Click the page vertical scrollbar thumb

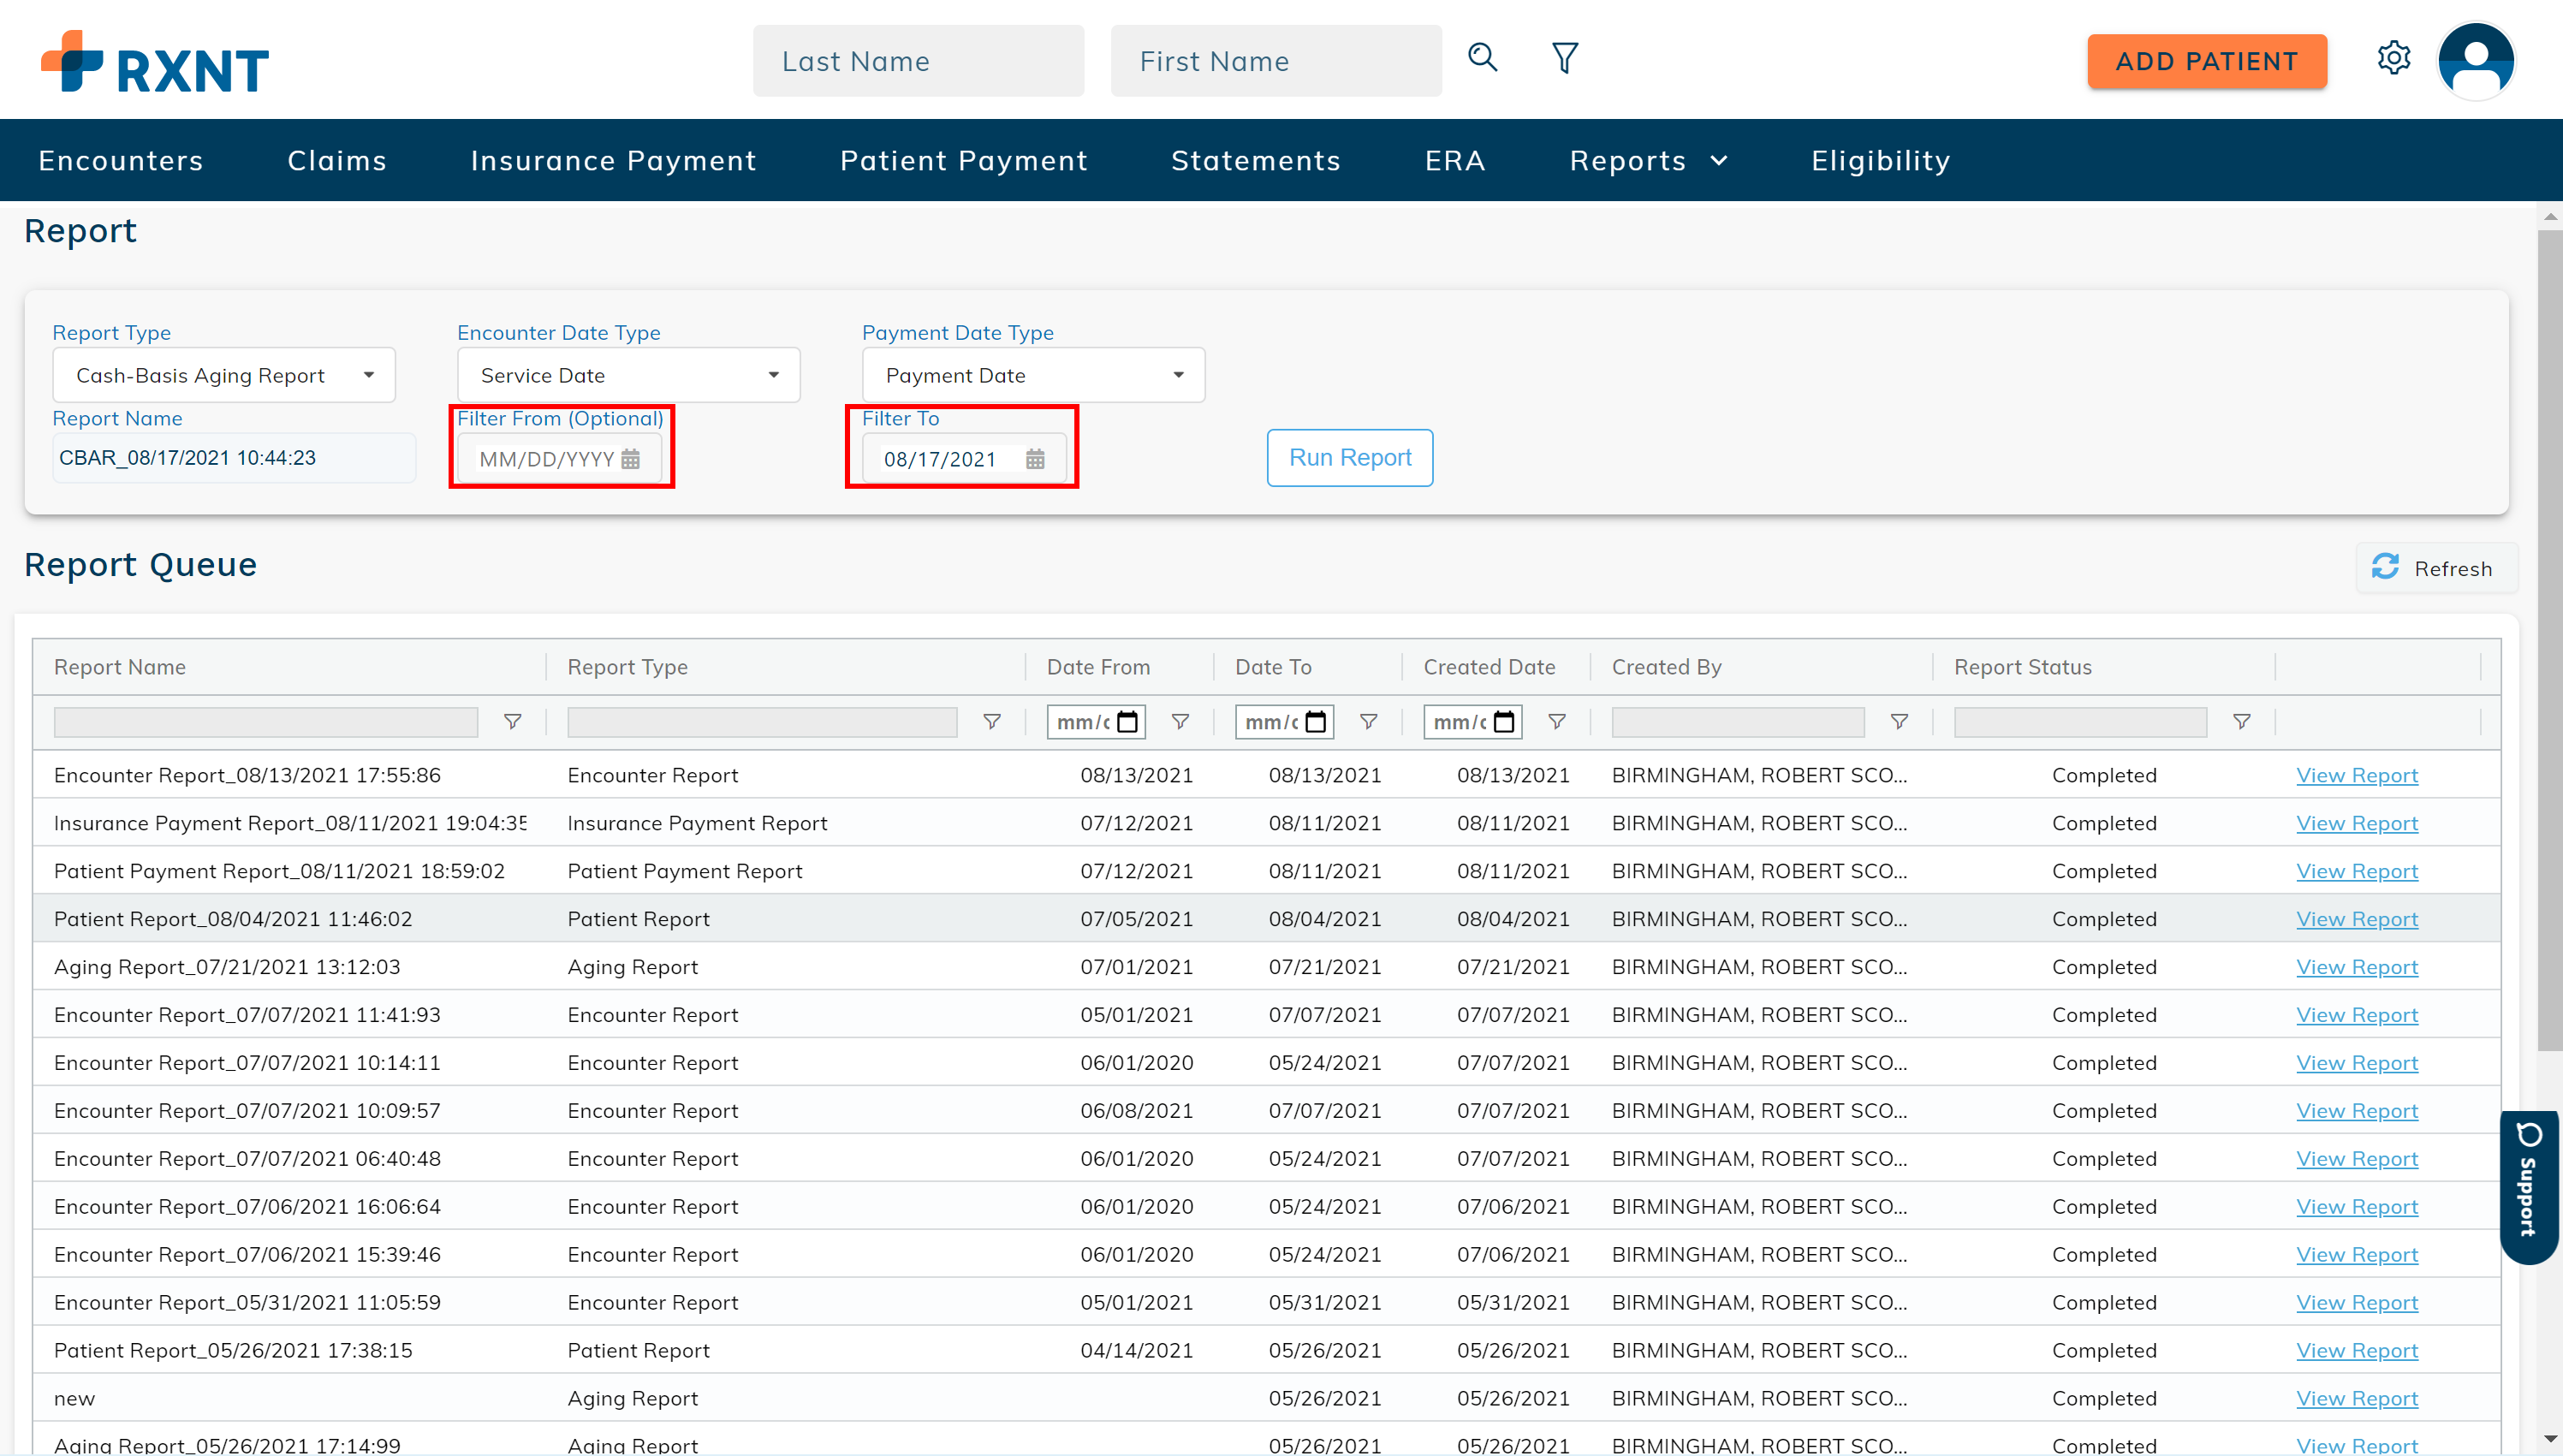(2549, 640)
